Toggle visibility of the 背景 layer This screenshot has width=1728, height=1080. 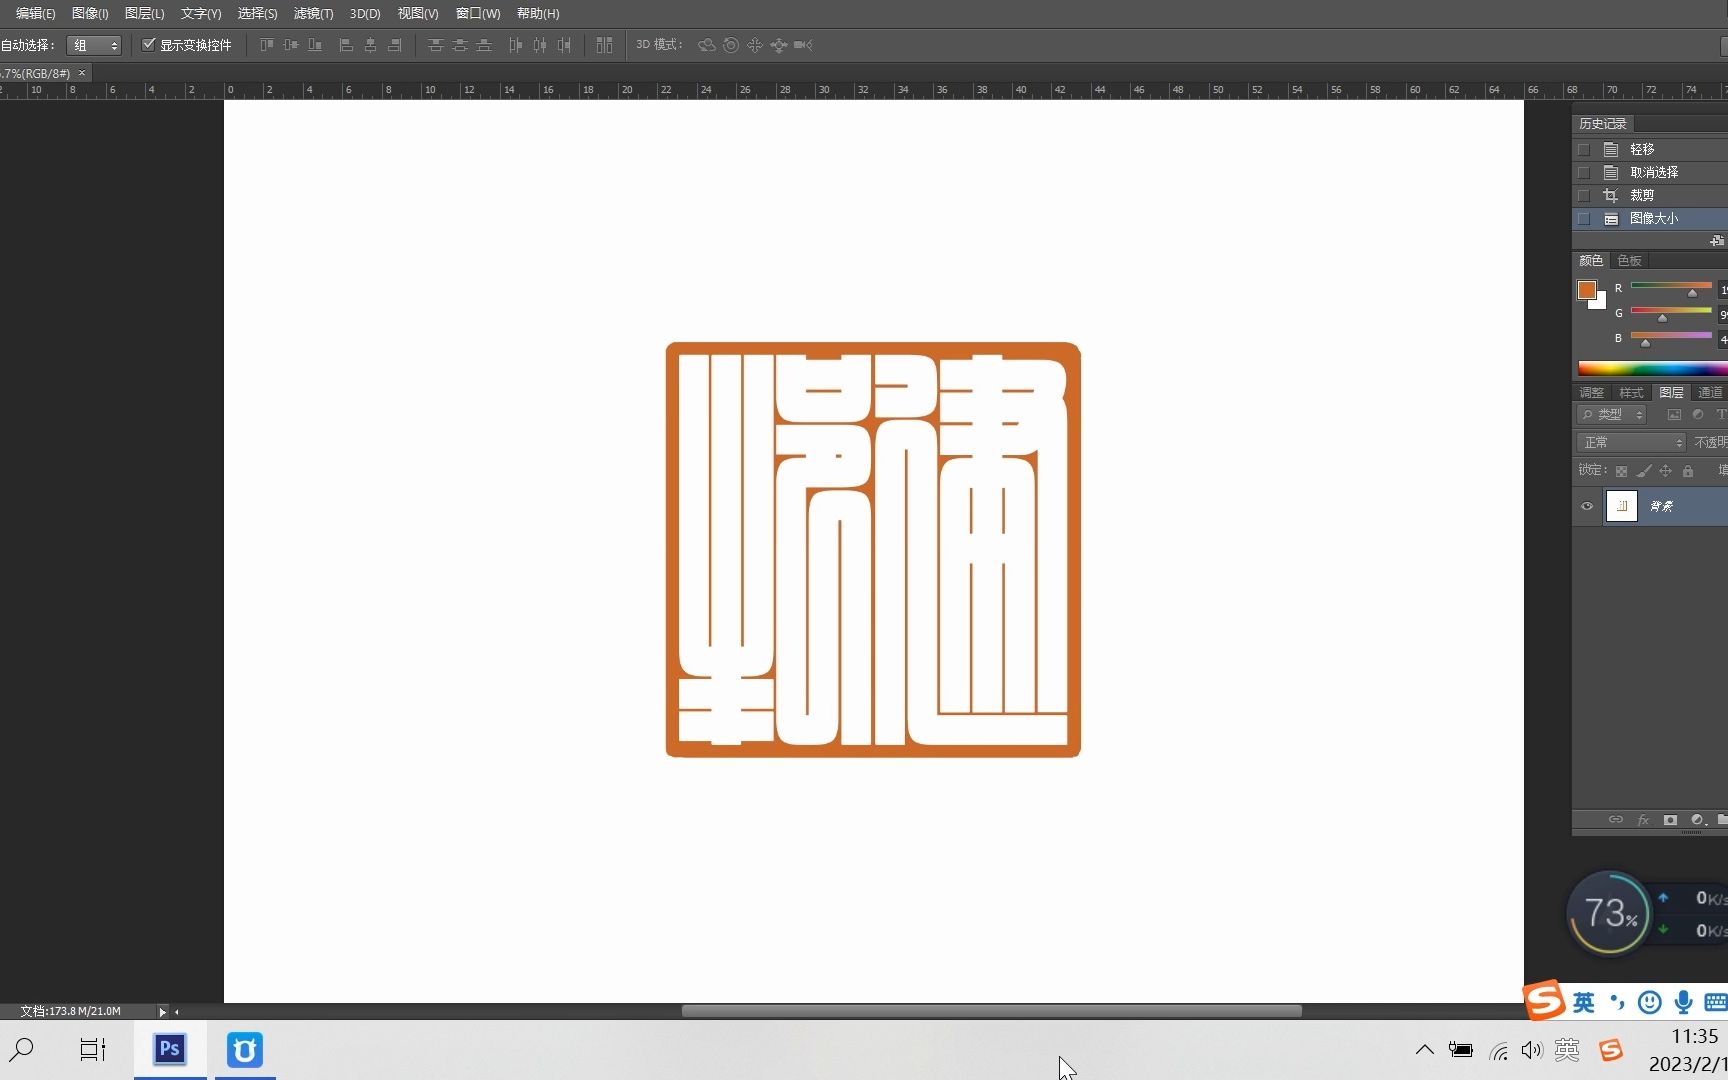pos(1587,506)
